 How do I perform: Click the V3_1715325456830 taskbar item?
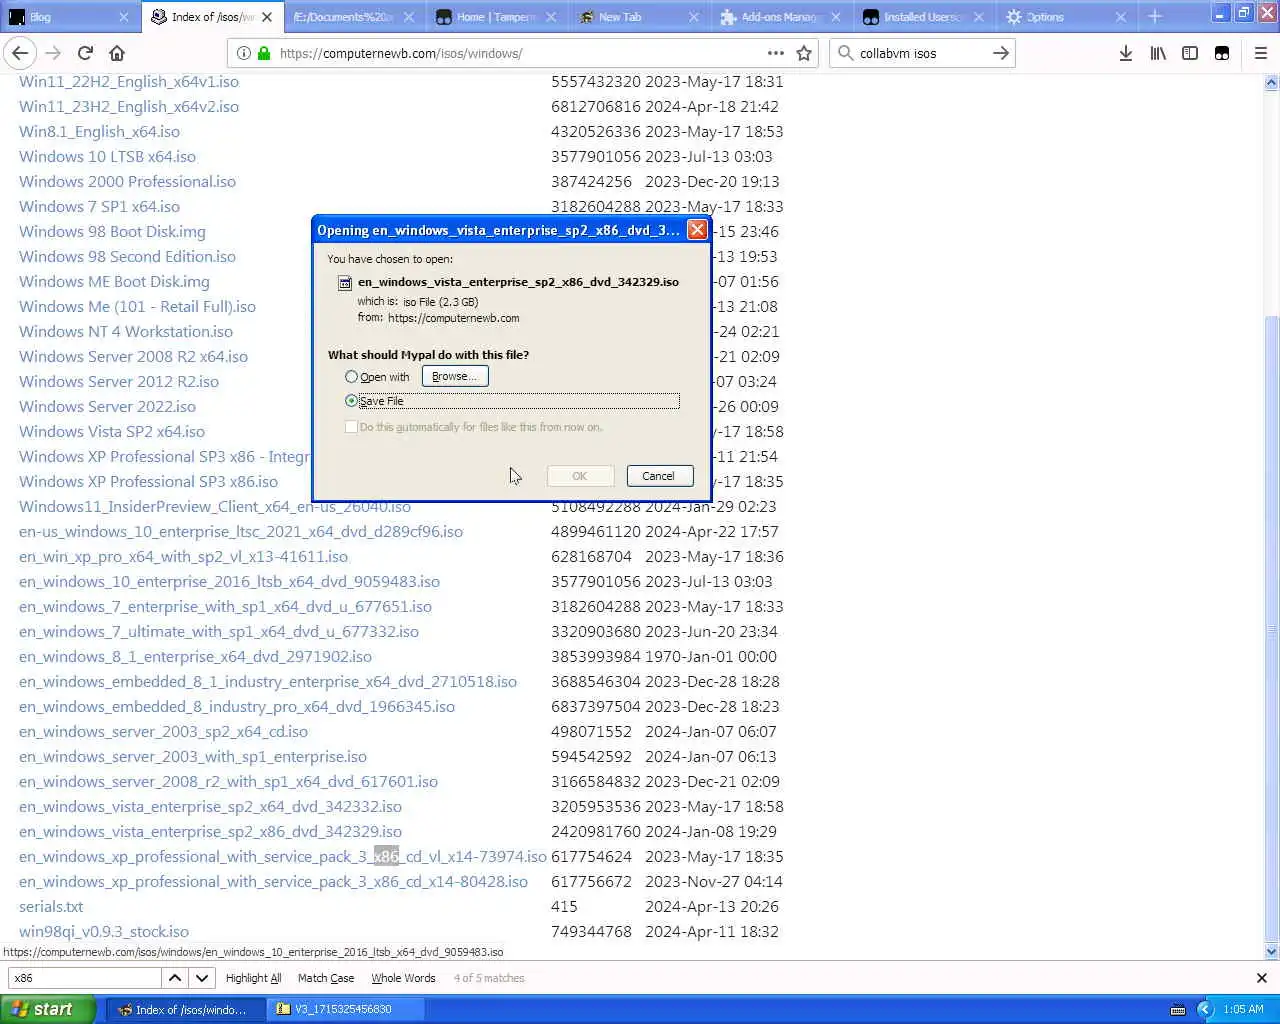345,1010
